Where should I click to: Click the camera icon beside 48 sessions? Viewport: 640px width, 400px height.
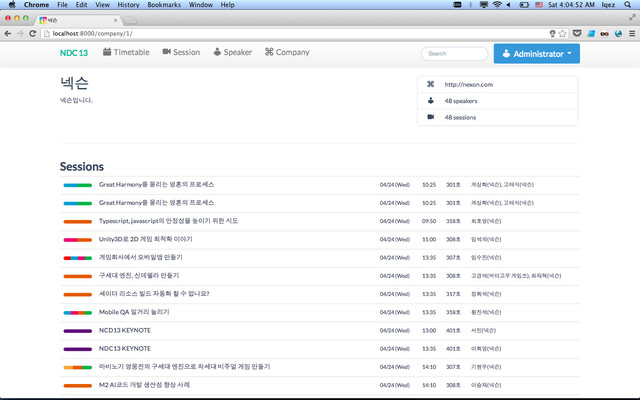click(431, 117)
